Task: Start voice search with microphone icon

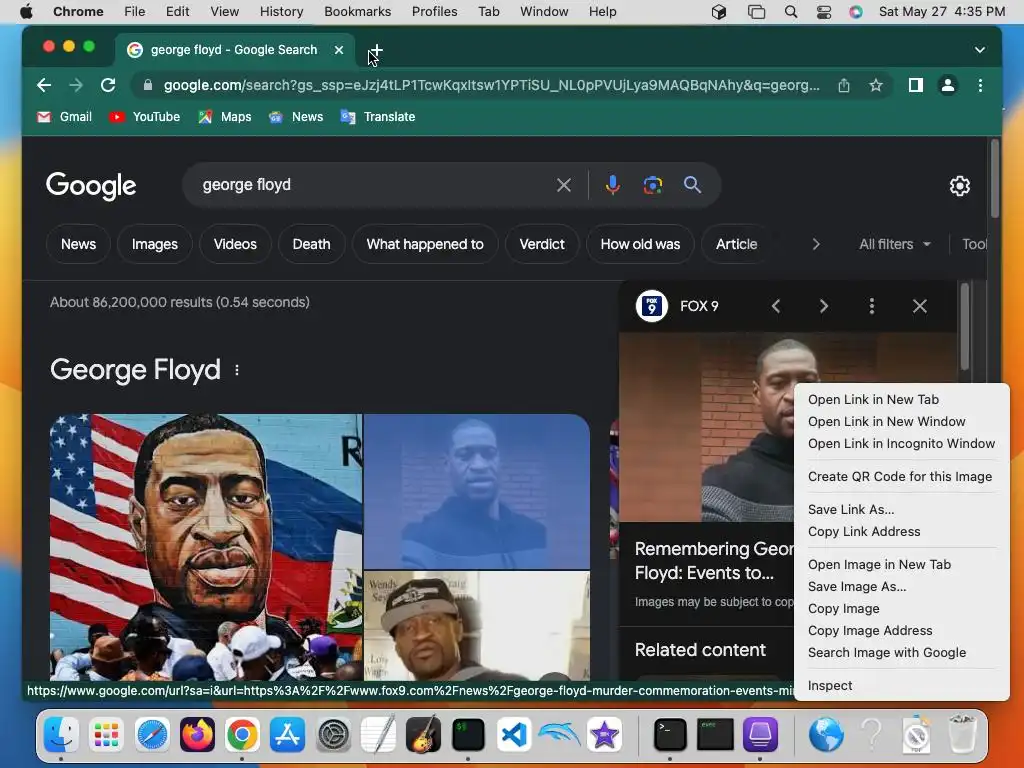Action: [613, 185]
